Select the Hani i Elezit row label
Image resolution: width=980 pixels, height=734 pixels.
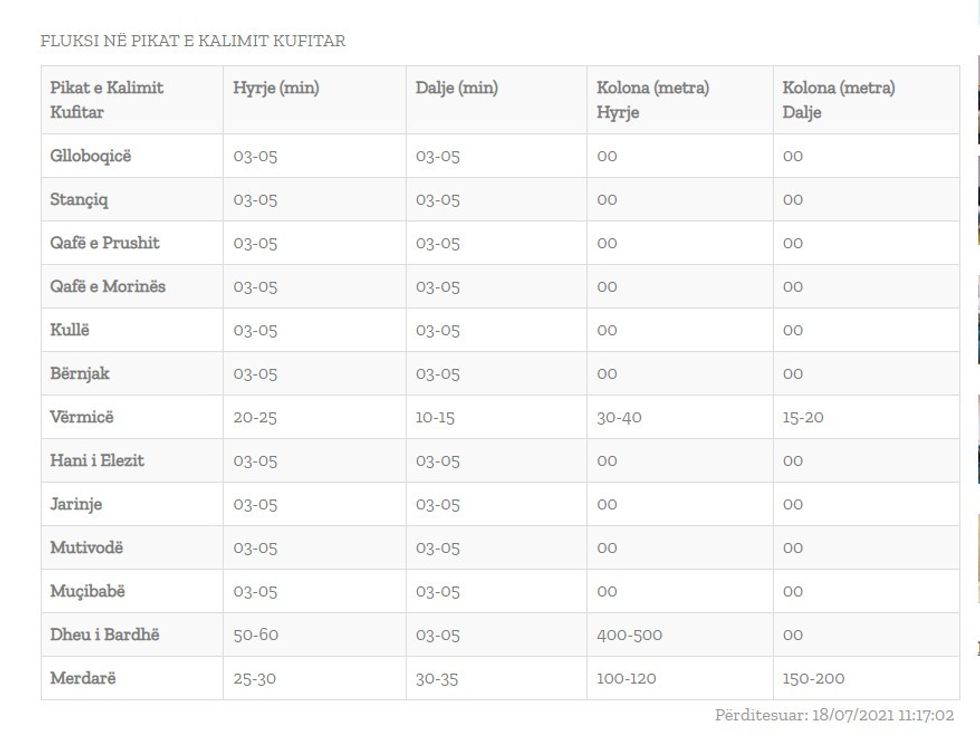click(x=97, y=460)
